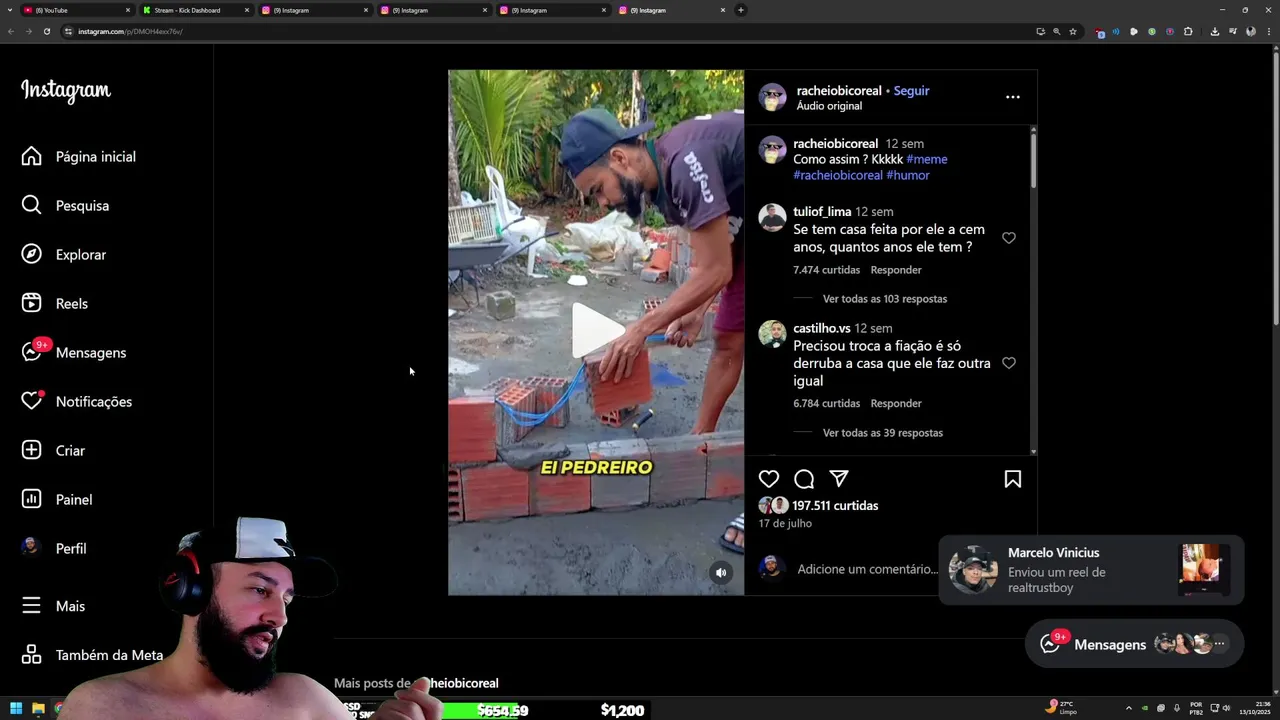Bookmark this page with star icon

[x=1073, y=31]
